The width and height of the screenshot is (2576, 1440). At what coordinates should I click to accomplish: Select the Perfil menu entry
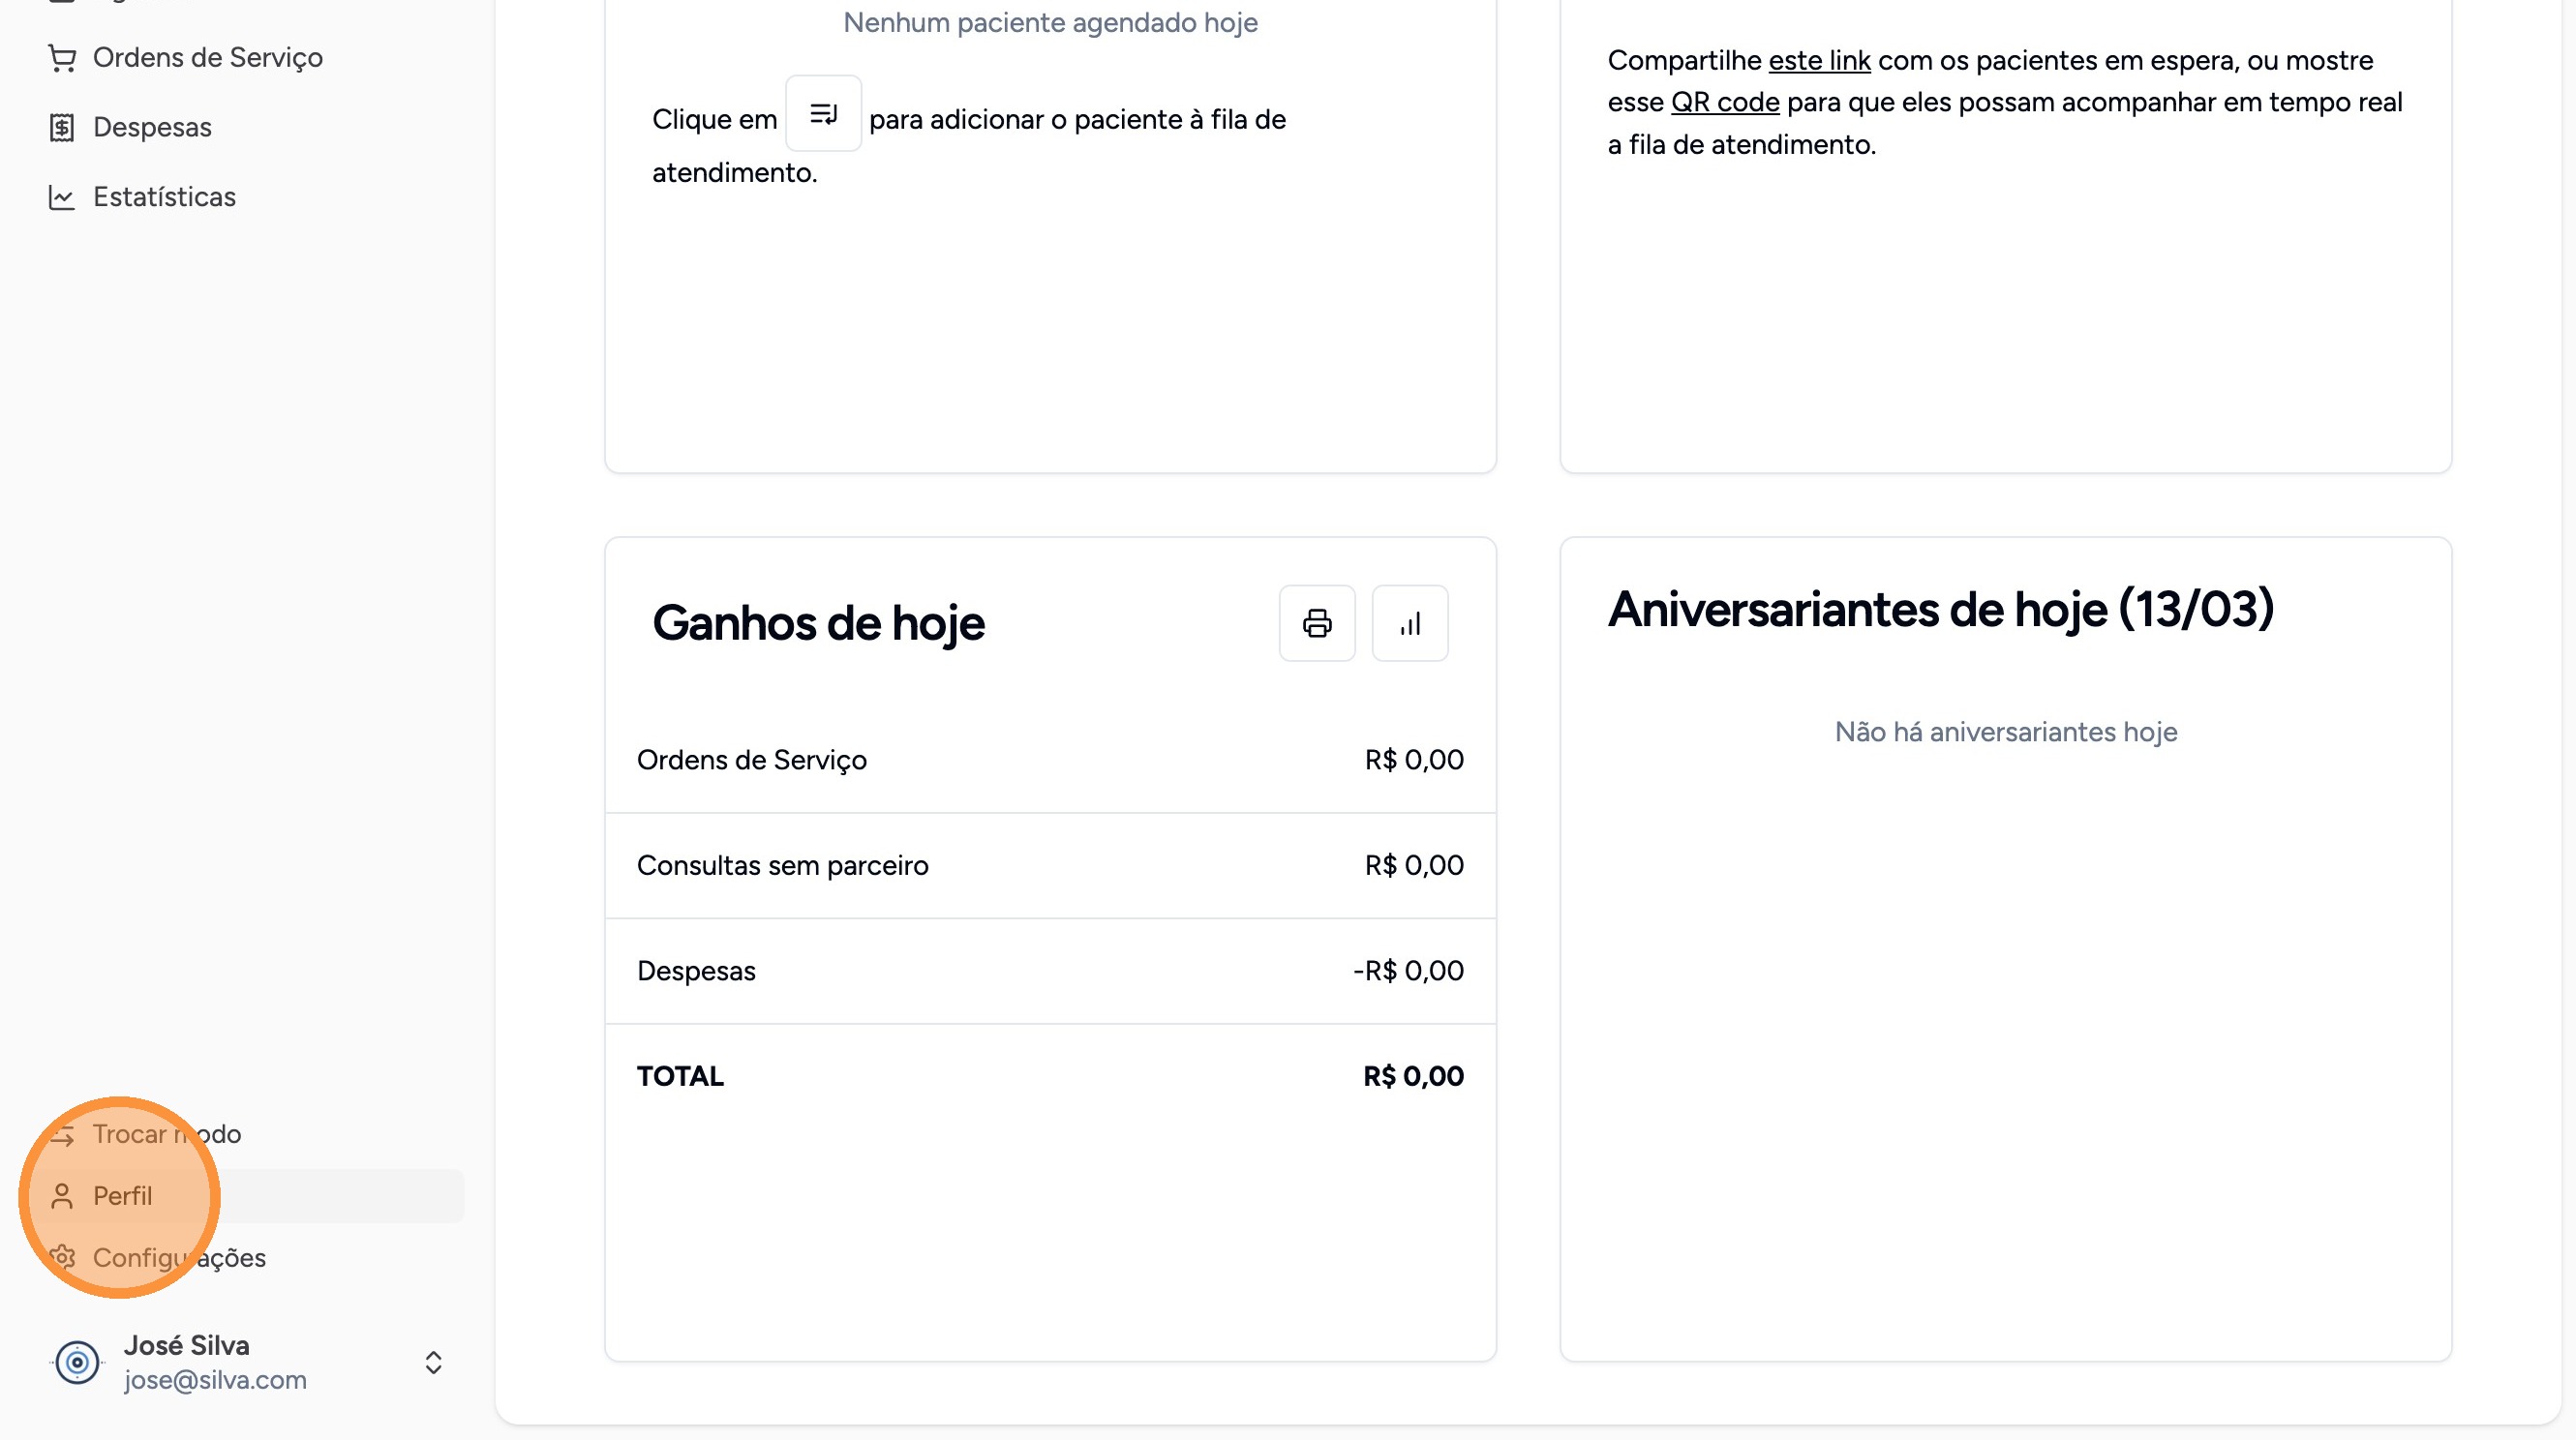tap(123, 1196)
